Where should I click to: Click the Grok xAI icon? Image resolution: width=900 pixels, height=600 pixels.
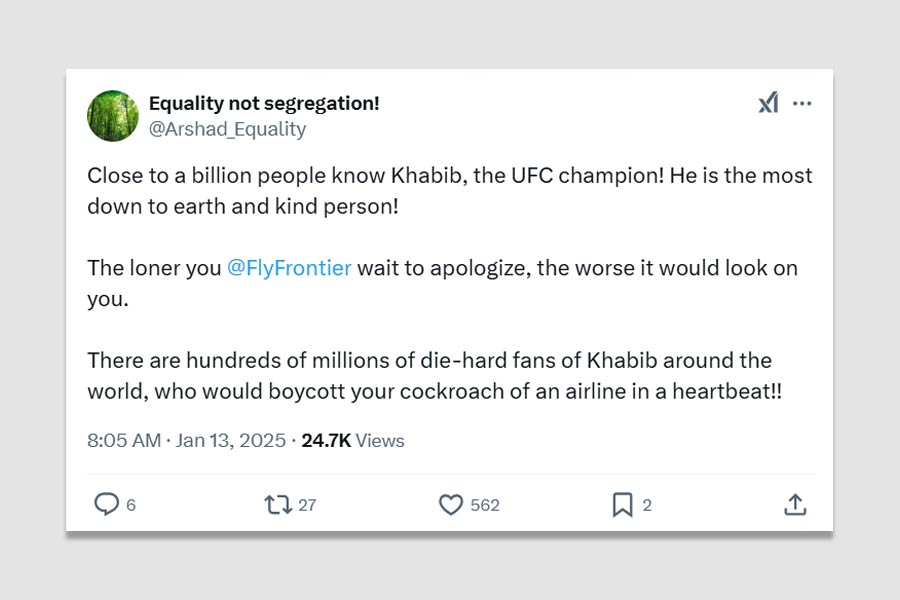[768, 103]
